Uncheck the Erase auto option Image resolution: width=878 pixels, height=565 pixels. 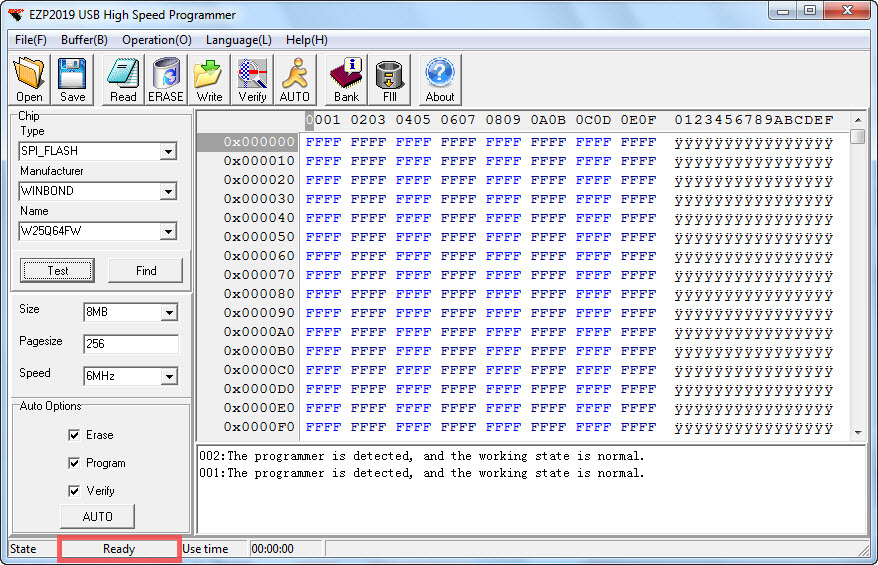[74, 435]
